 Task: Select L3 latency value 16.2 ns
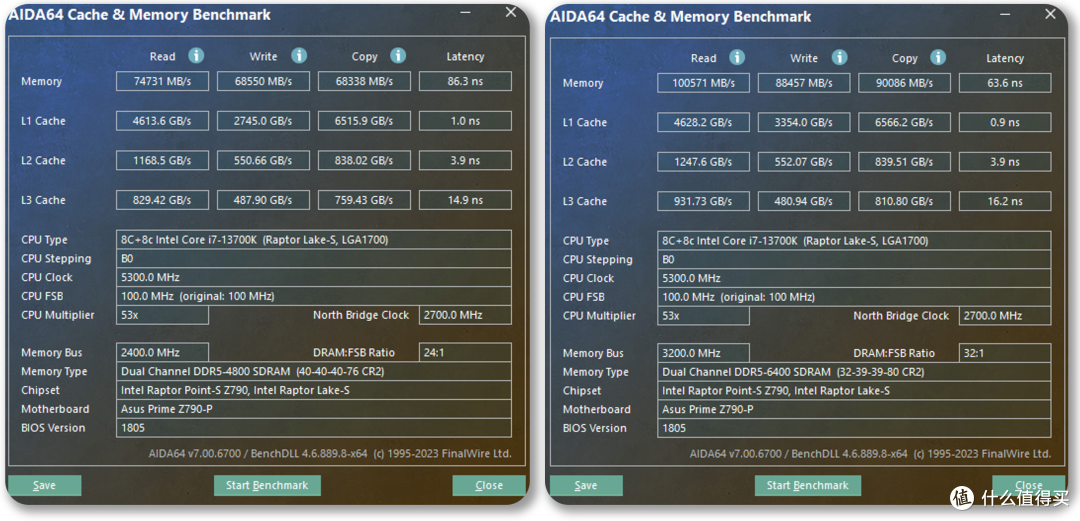(1006, 201)
